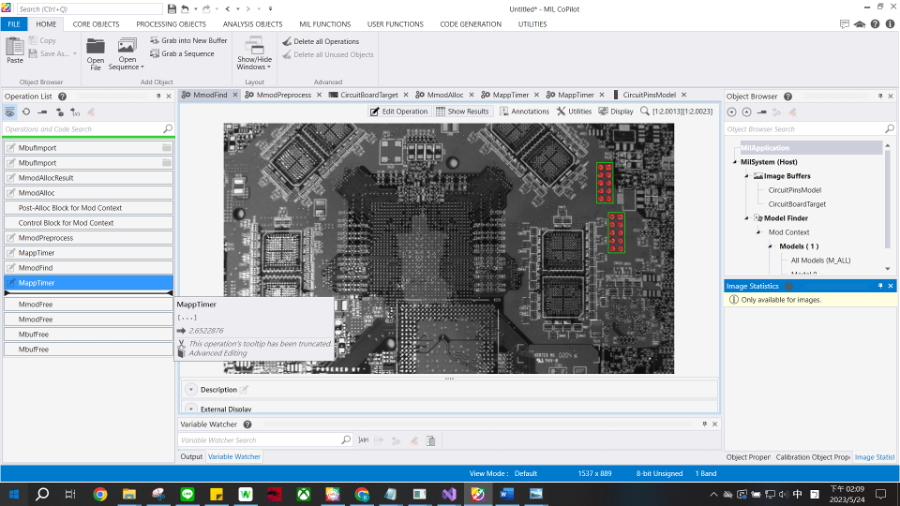Select Post-Alloc Block for Mod Context

coord(88,208)
